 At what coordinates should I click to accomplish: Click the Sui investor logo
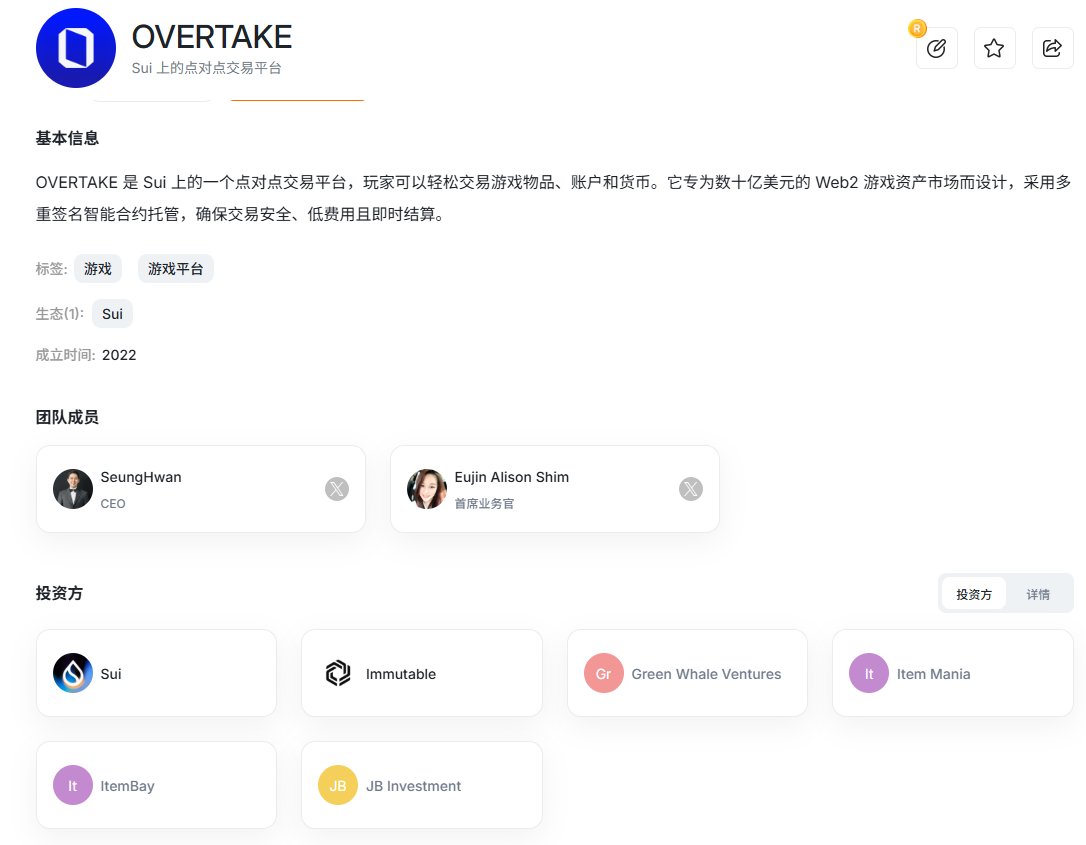pyautogui.click(x=73, y=673)
